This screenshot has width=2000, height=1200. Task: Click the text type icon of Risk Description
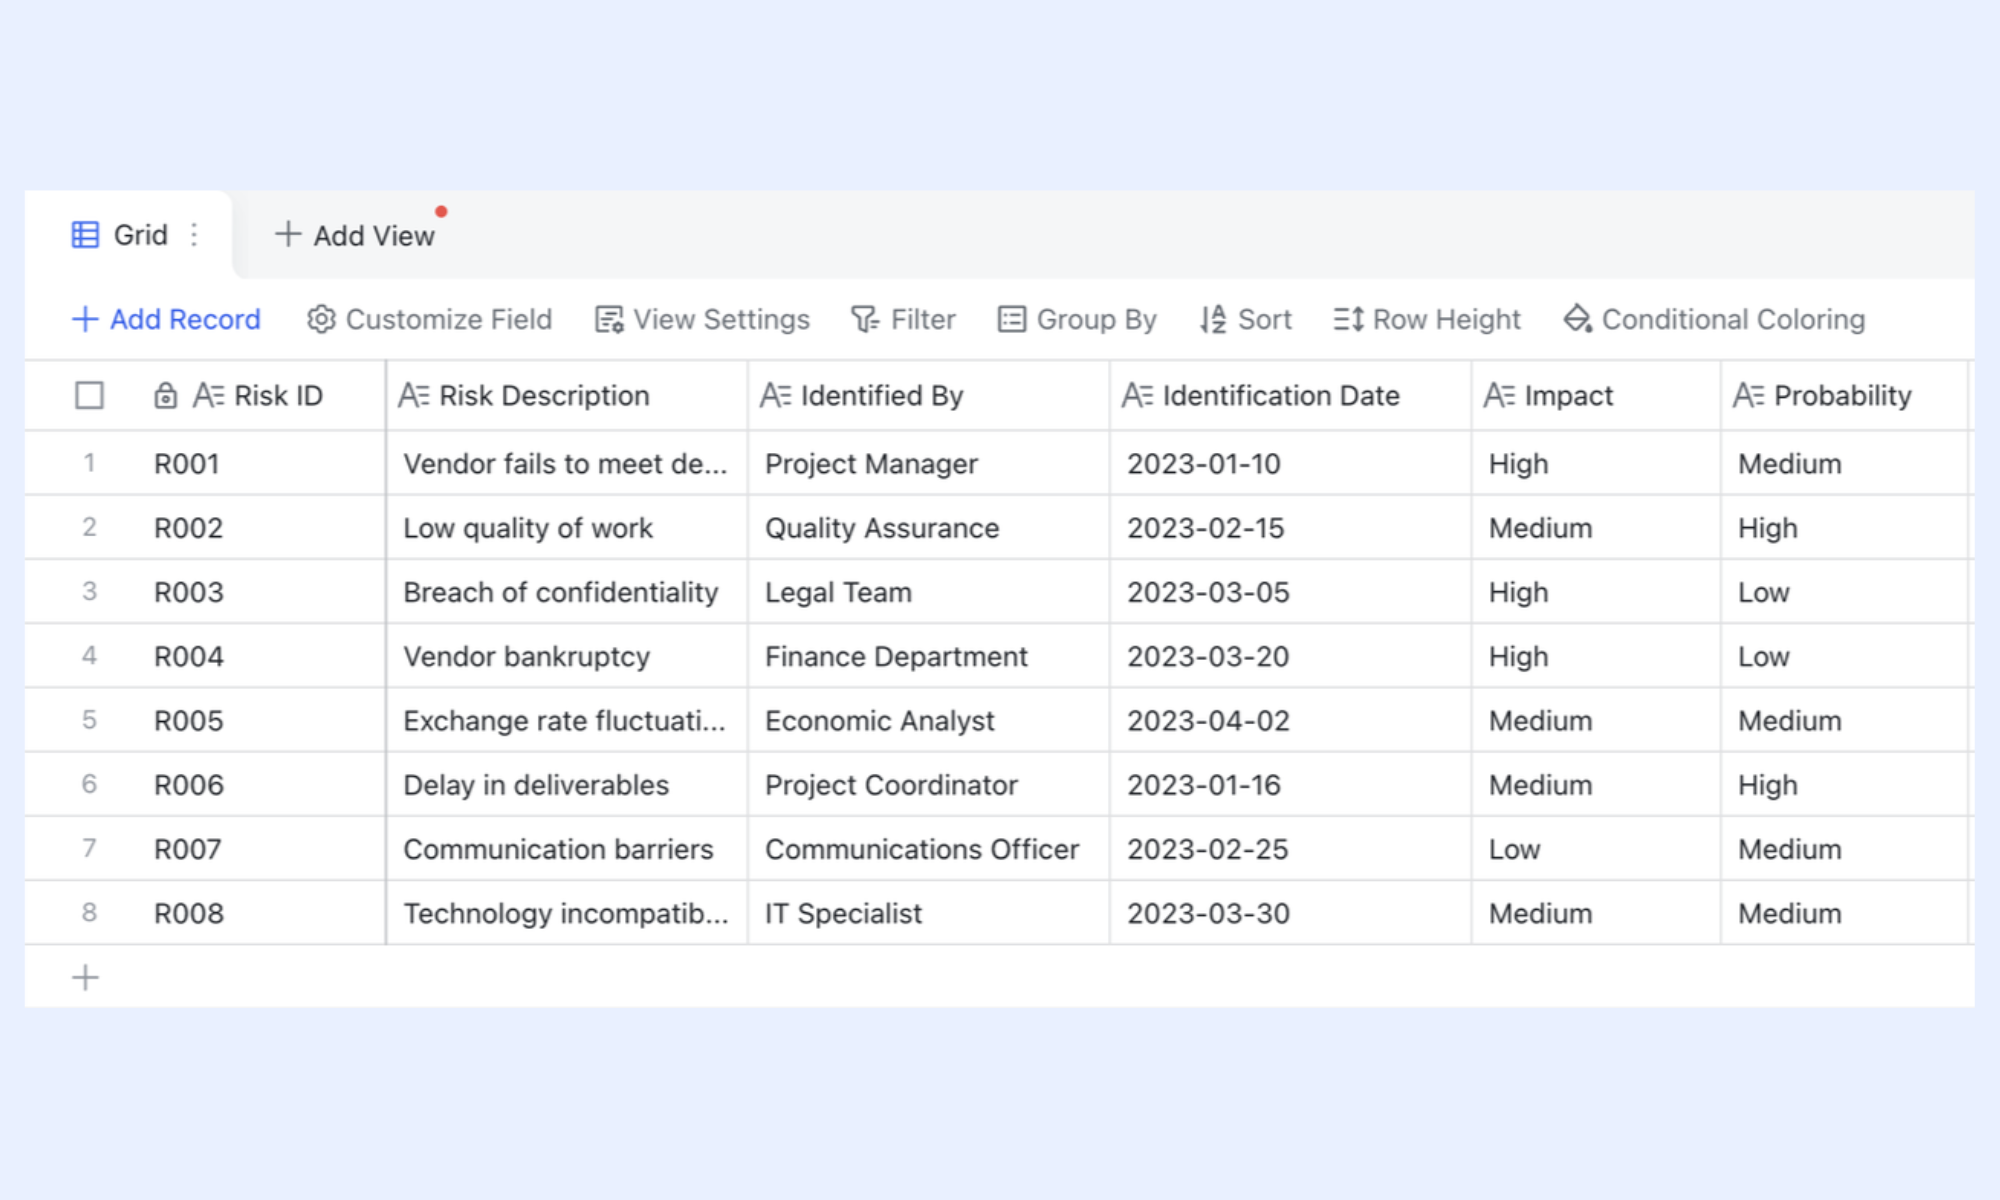414,396
